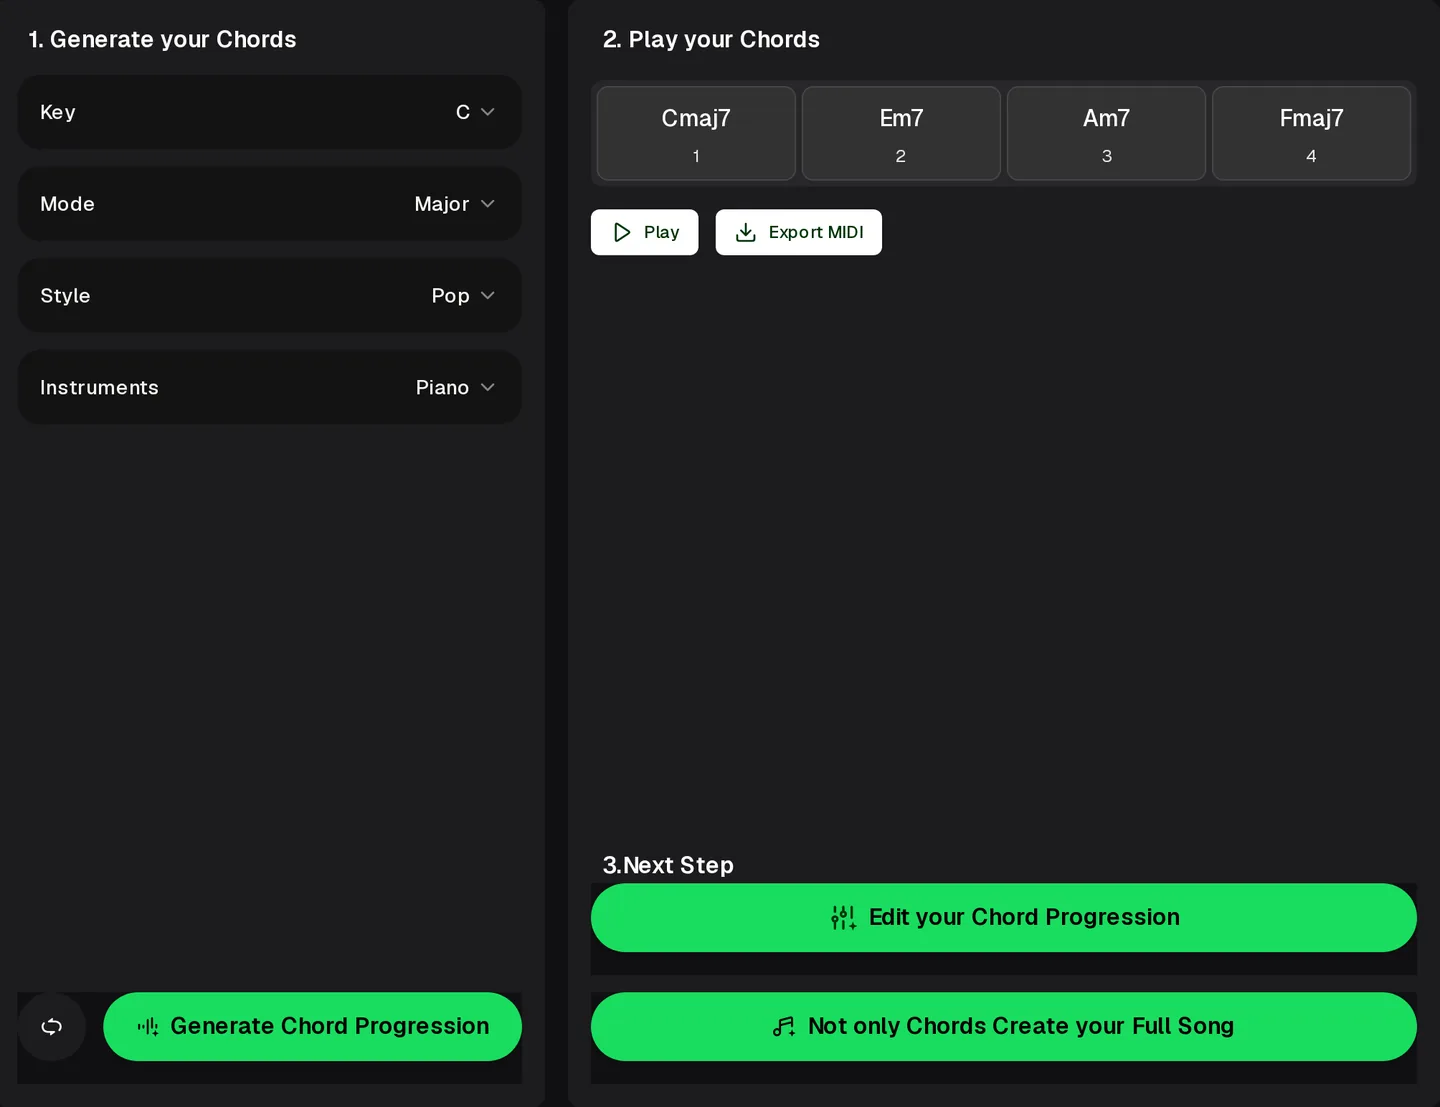
Task: Click the refresh loop icon button
Action: (52, 1026)
